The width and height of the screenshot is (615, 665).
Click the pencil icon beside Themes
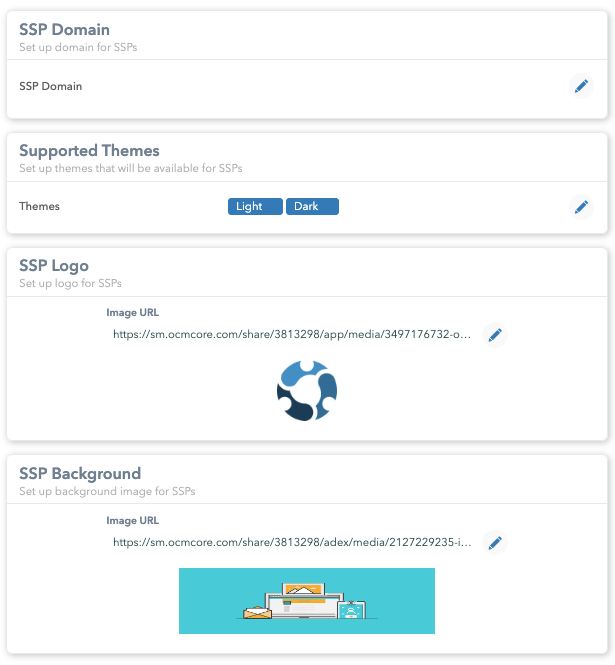581,207
